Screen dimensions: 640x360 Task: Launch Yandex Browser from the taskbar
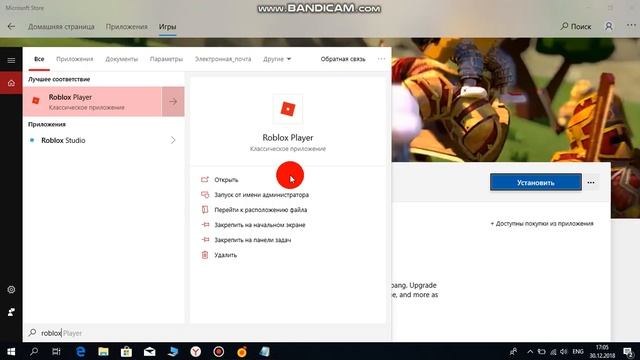[x=196, y=351]
